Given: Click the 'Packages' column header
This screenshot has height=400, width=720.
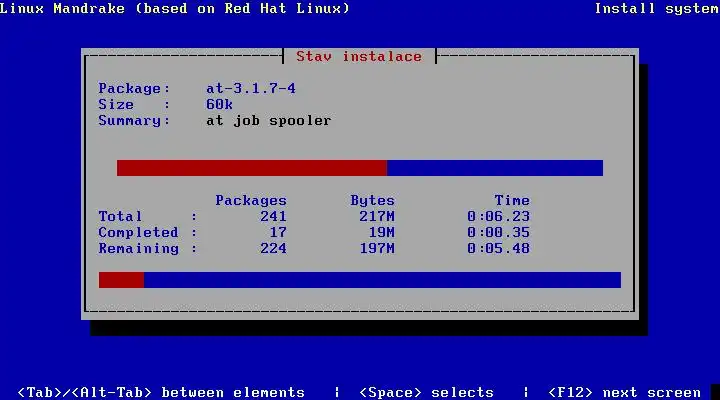Looking at the screenshot, I should [x=251, y=200].
